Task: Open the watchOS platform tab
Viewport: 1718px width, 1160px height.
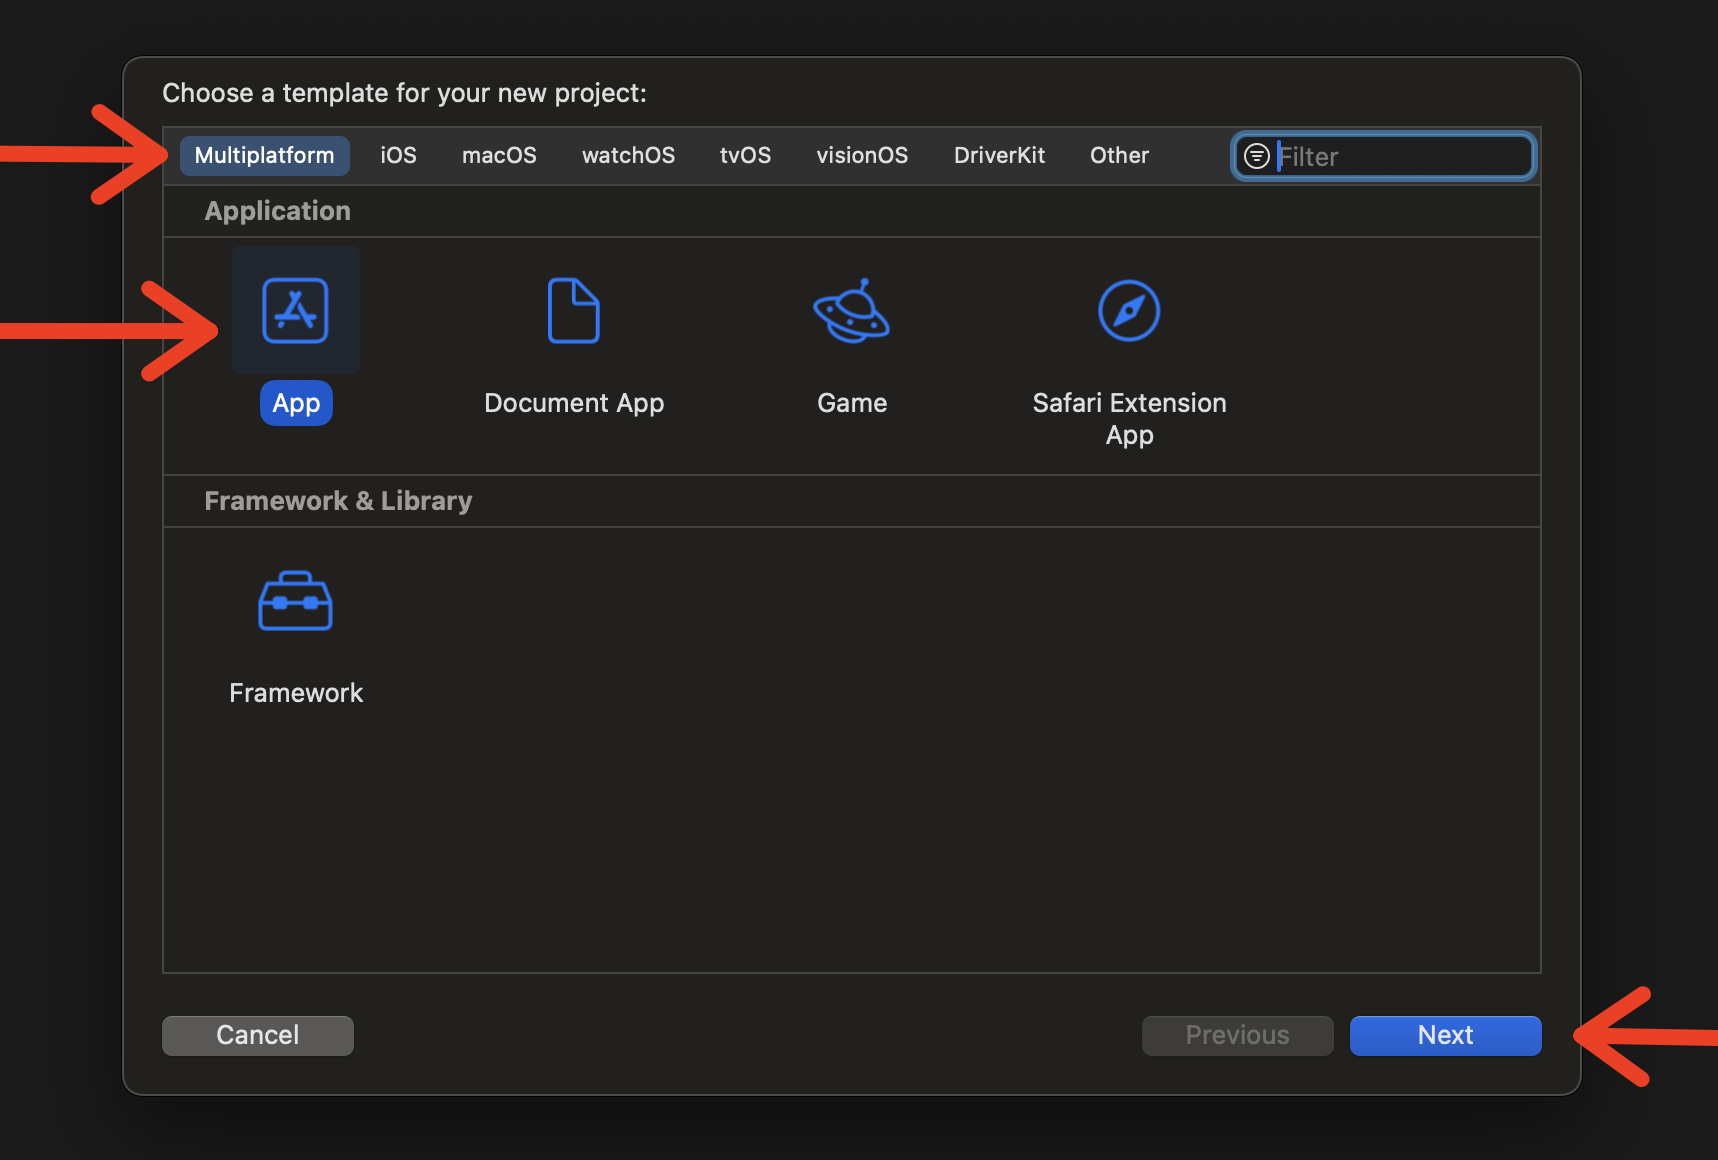Action: tap(628, 155)
